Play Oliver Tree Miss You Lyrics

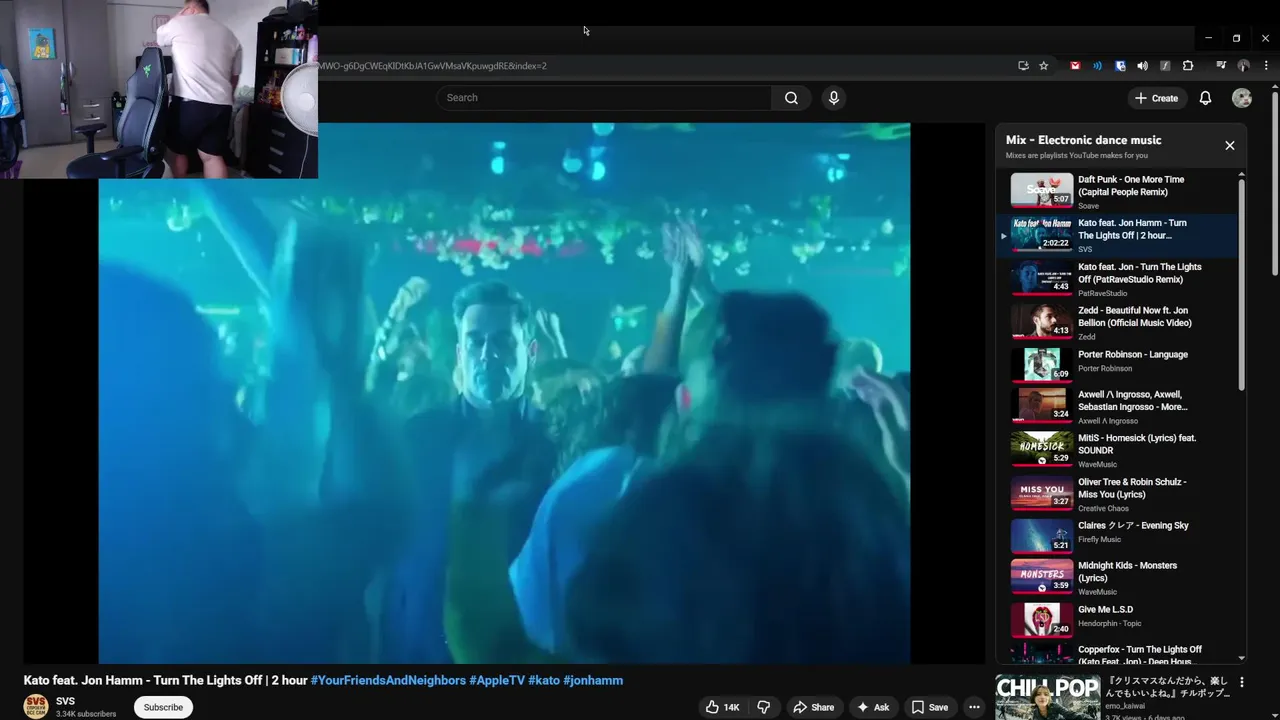point(1118,494)
